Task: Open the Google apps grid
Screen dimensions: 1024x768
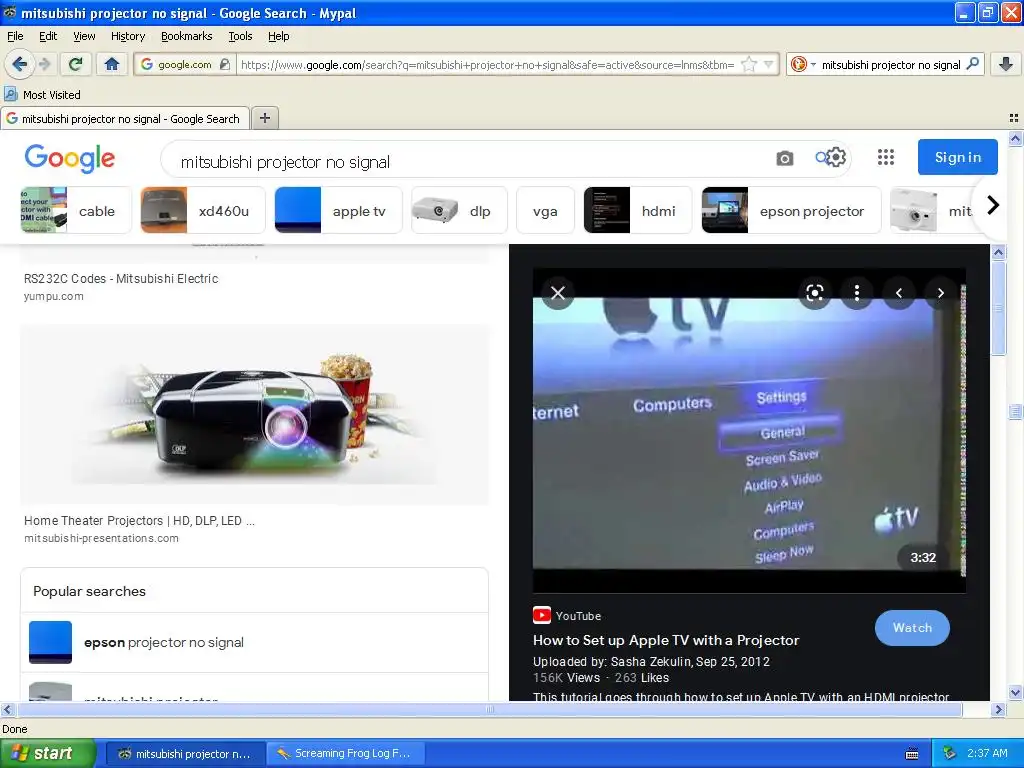Action: coord(886,157)
